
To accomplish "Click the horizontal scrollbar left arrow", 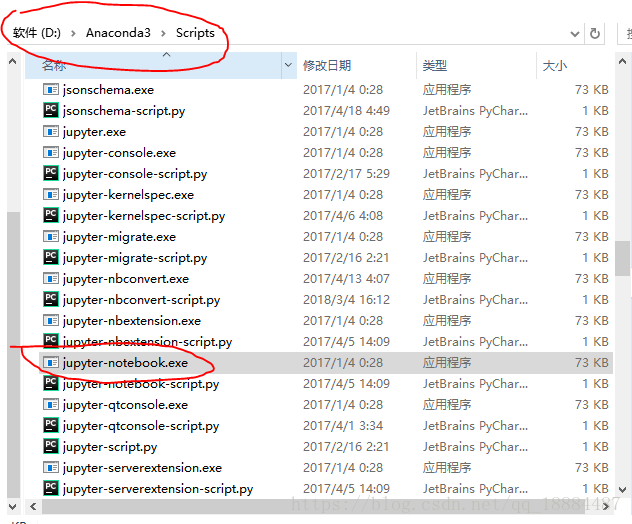I will coord(33,506).
